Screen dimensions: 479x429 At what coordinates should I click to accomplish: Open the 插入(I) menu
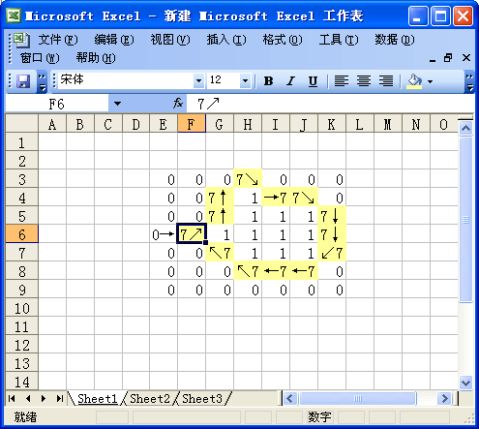click(226, 40)
